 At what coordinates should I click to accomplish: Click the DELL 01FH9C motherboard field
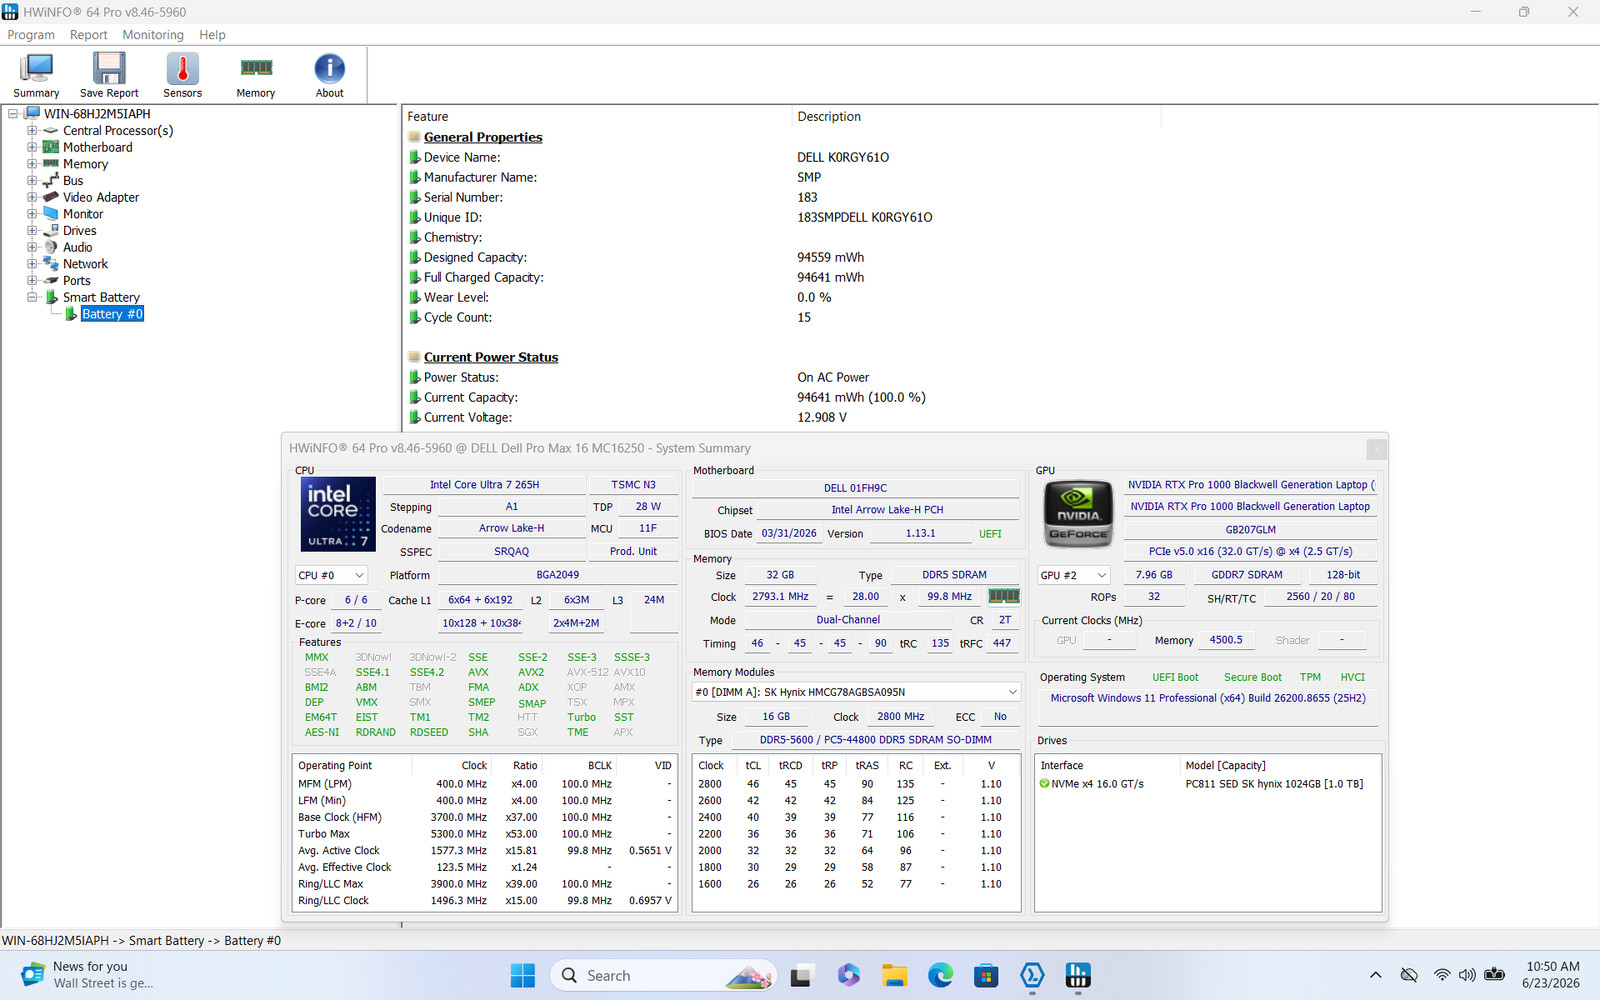coord(855,488)
